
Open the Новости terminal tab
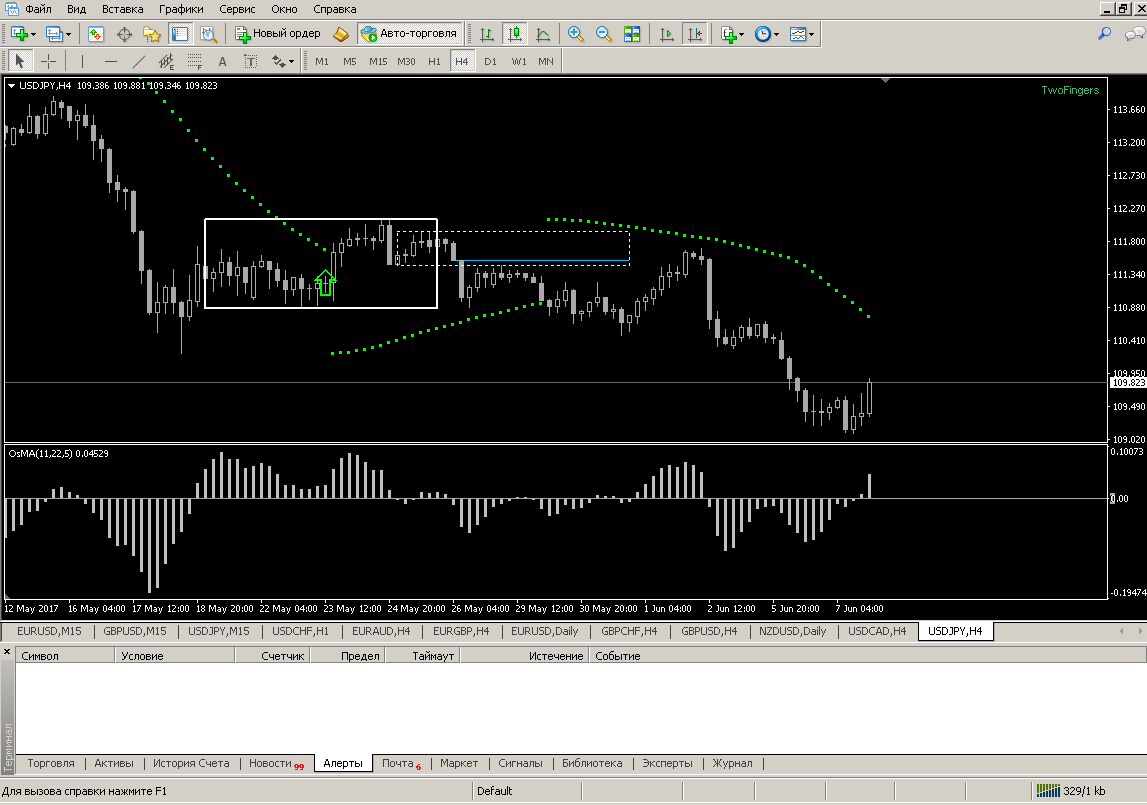pyautogui.click(x=276, y=763)
